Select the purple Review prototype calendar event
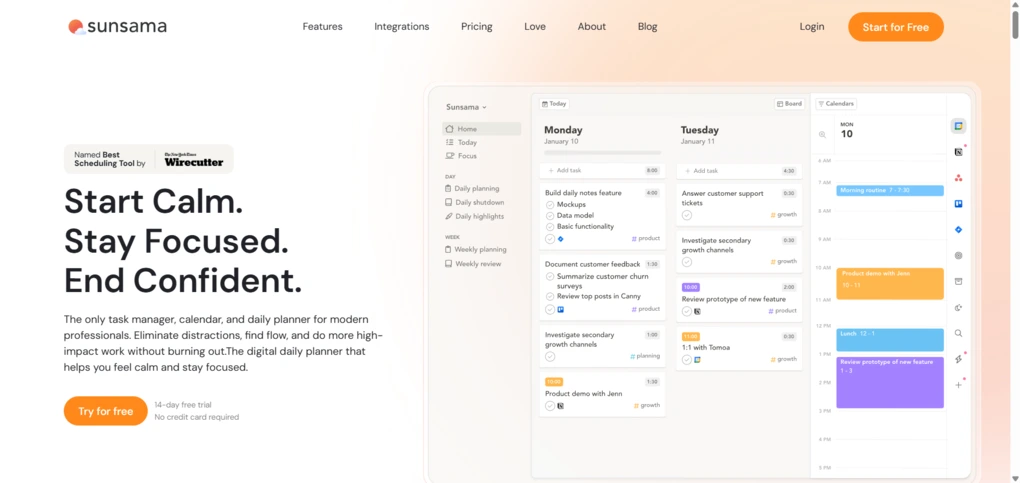The image size is (1020, 483). click(x=889, y=382)
